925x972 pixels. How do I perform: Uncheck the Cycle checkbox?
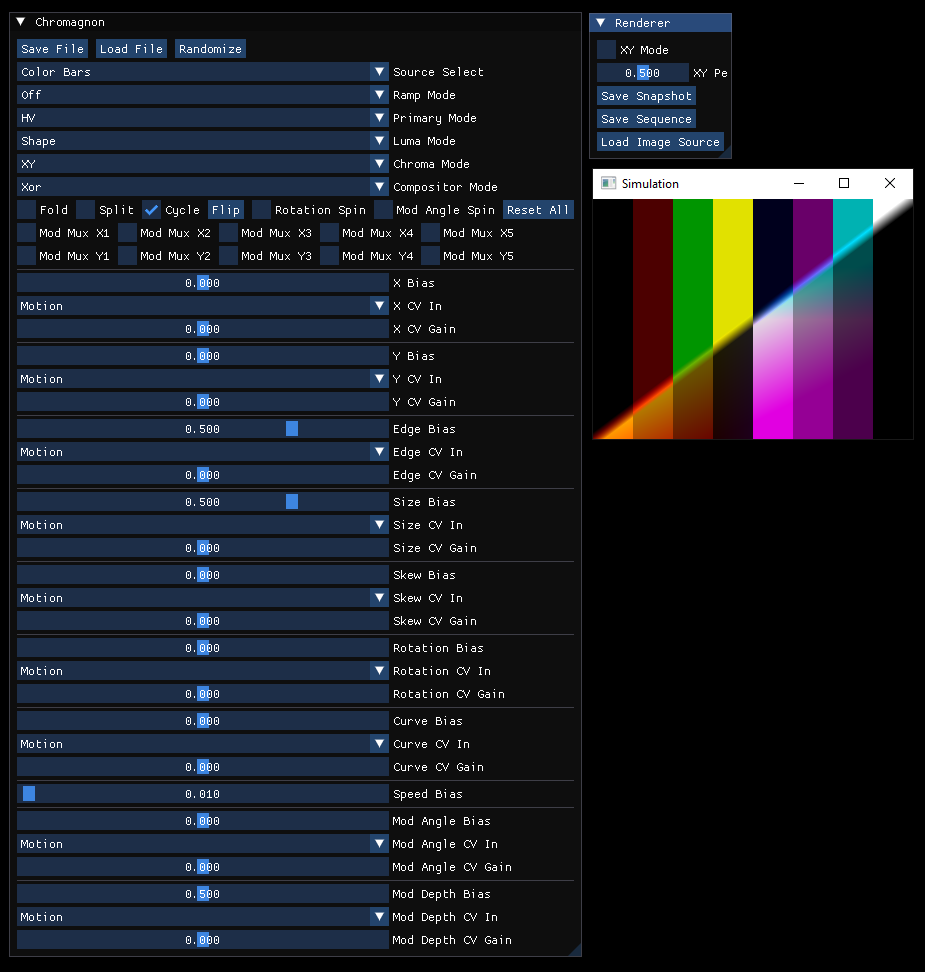152,210
